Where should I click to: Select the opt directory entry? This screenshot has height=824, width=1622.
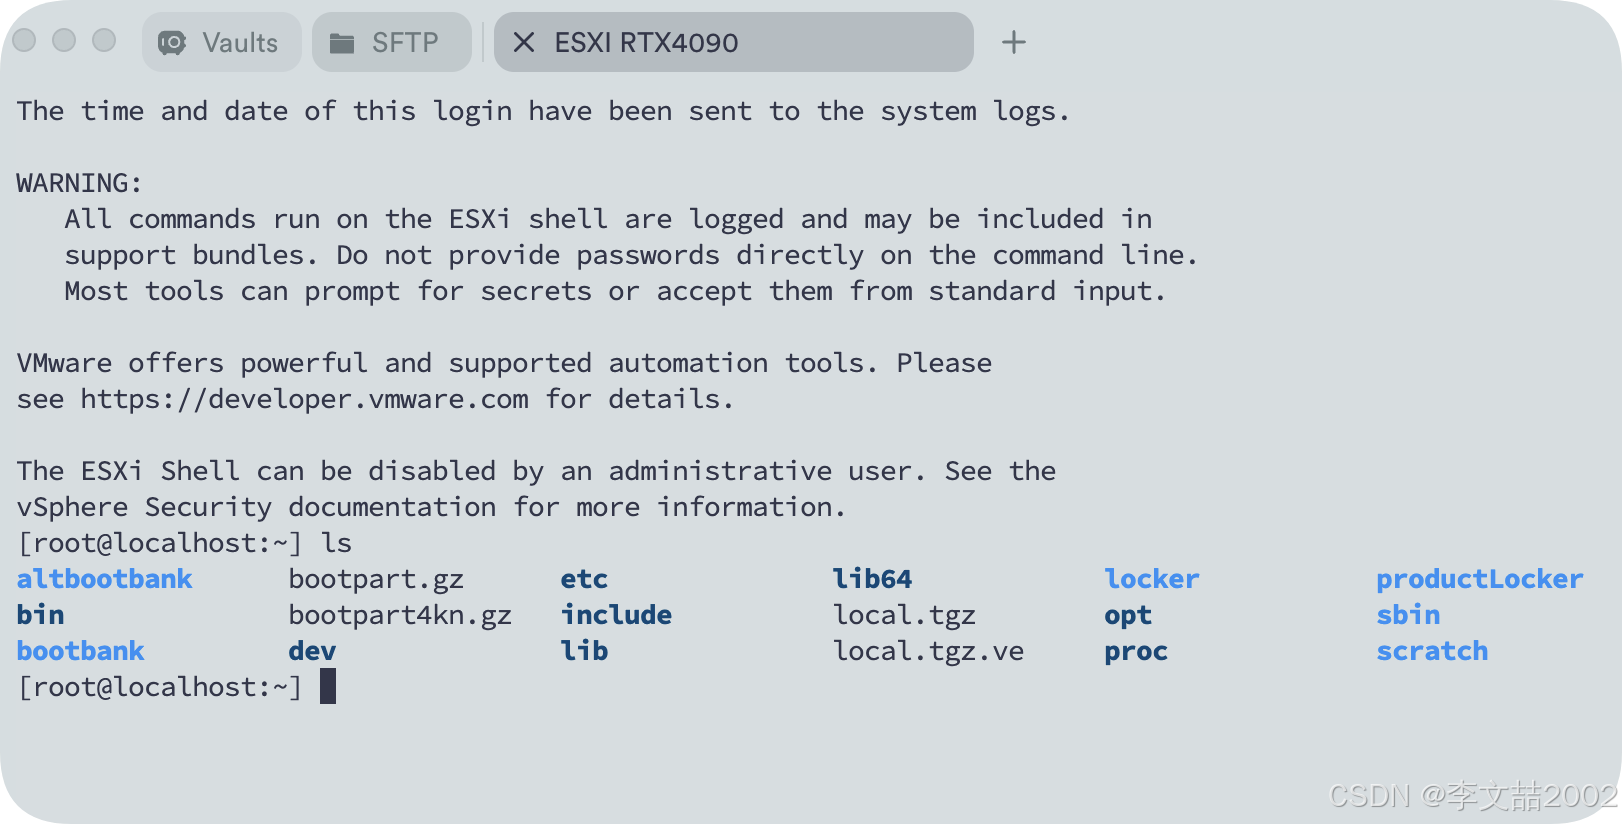(x=1127, y=615)
